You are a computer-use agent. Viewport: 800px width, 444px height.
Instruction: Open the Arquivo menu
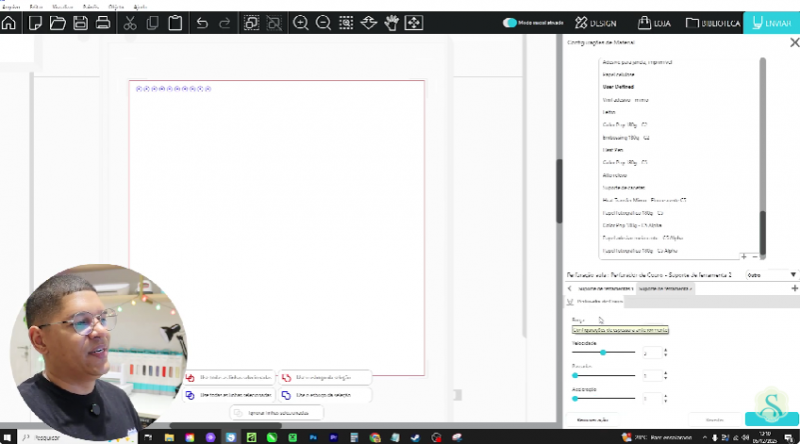click(x=11, y=7)
